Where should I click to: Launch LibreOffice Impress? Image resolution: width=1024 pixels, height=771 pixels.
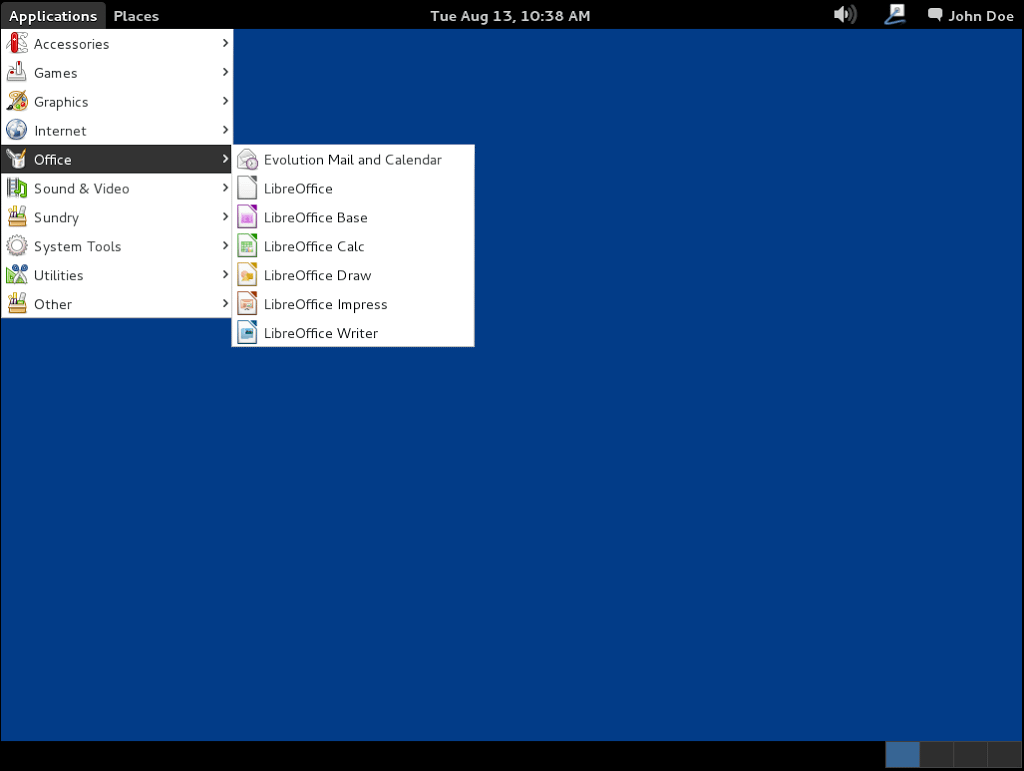point(353,304)
